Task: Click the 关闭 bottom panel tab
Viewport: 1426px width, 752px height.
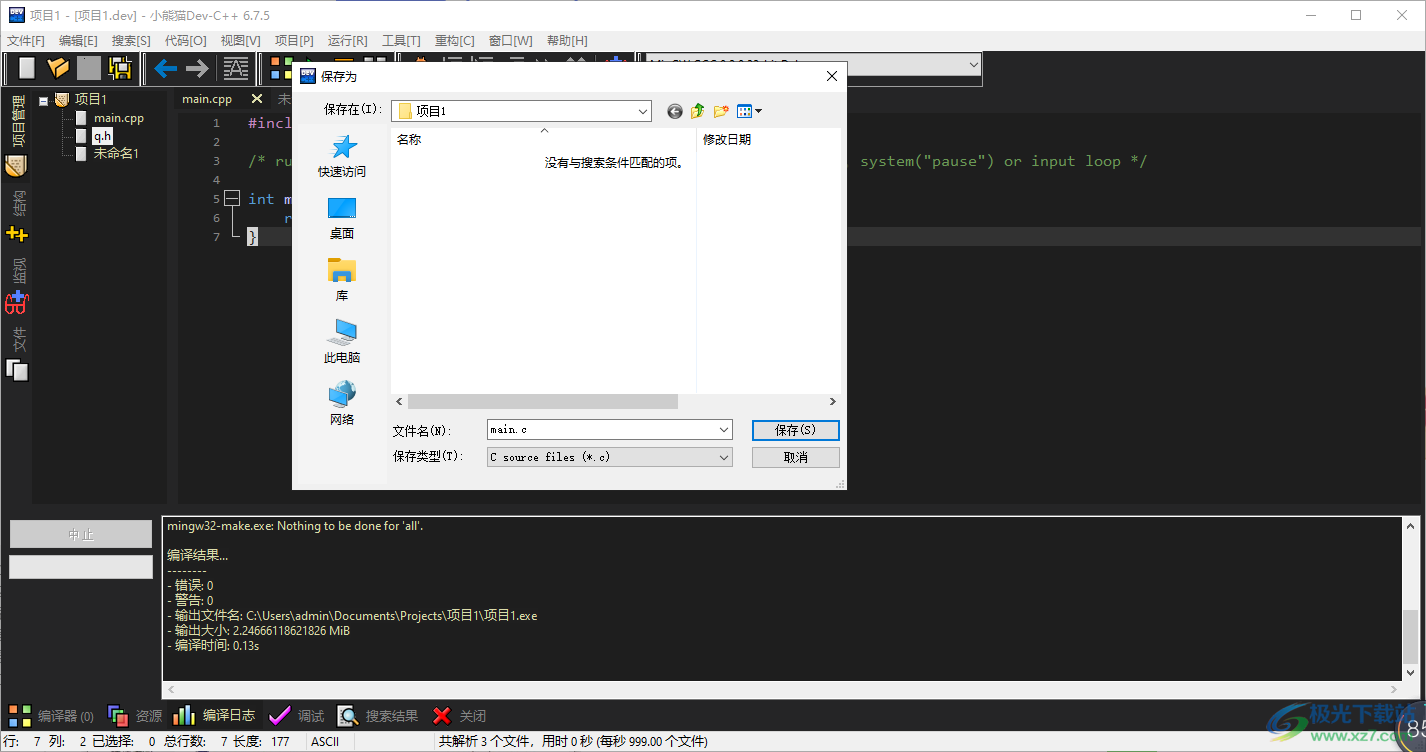Action: coord(459,716)
